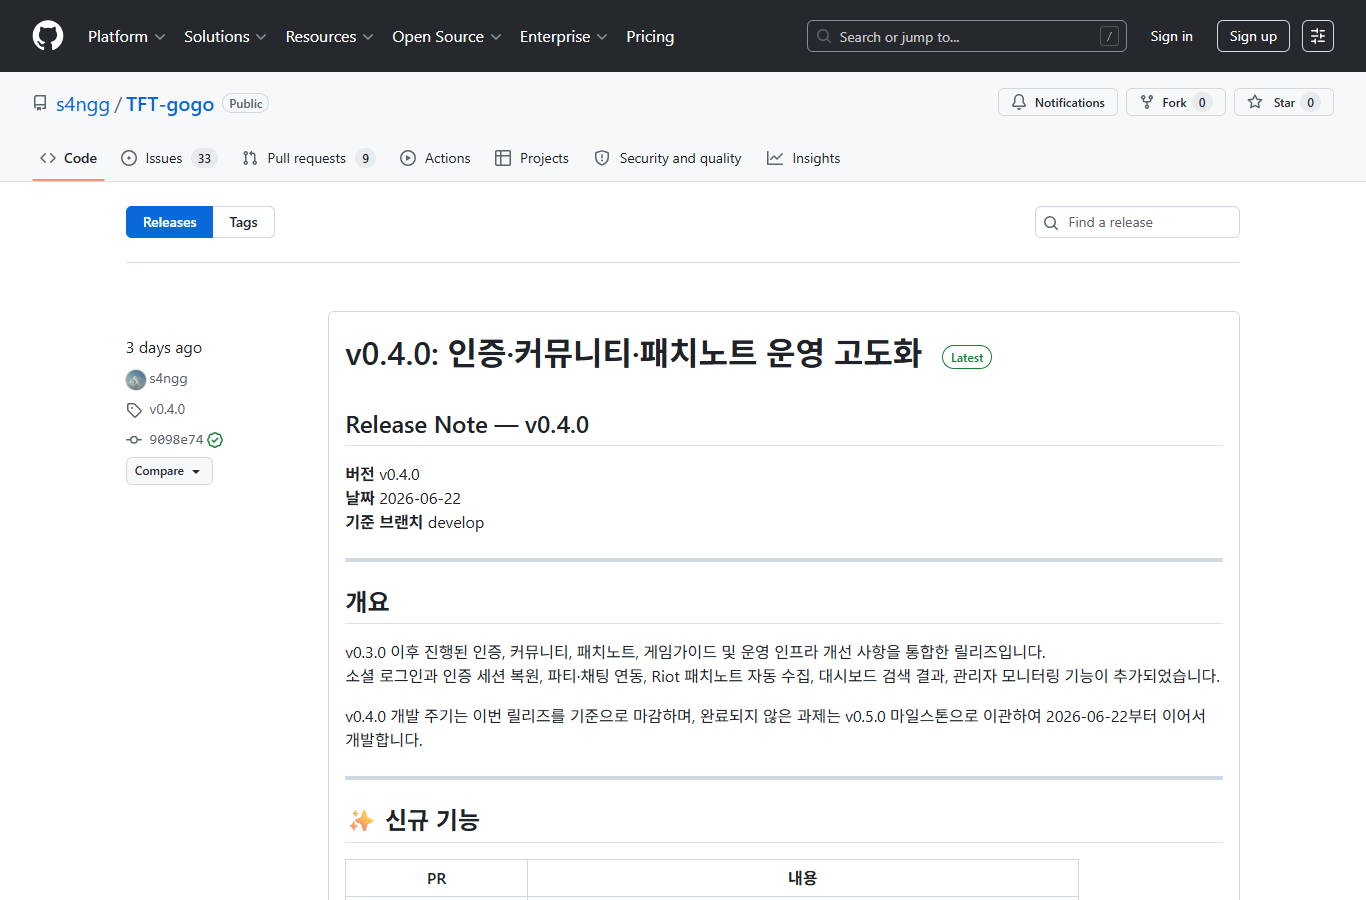Switch to the Issues tab
1366x900 pixels.
coord(168,158)
